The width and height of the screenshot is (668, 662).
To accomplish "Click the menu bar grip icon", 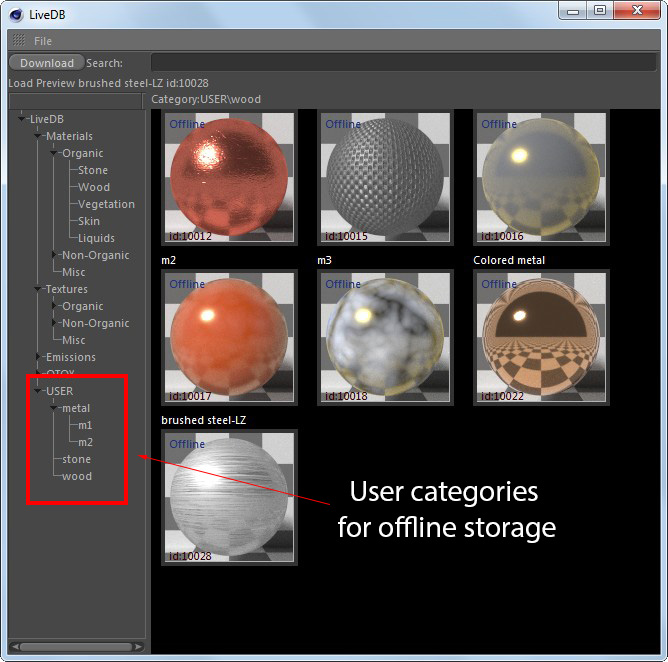I will tap(19, 40).
